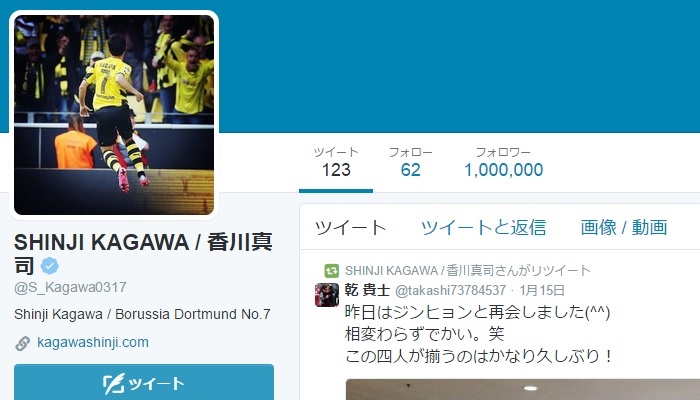Click the link chain icon near kagawashinji.com
This screenshot has width=700, height=400.
click(x=22, y=343)
